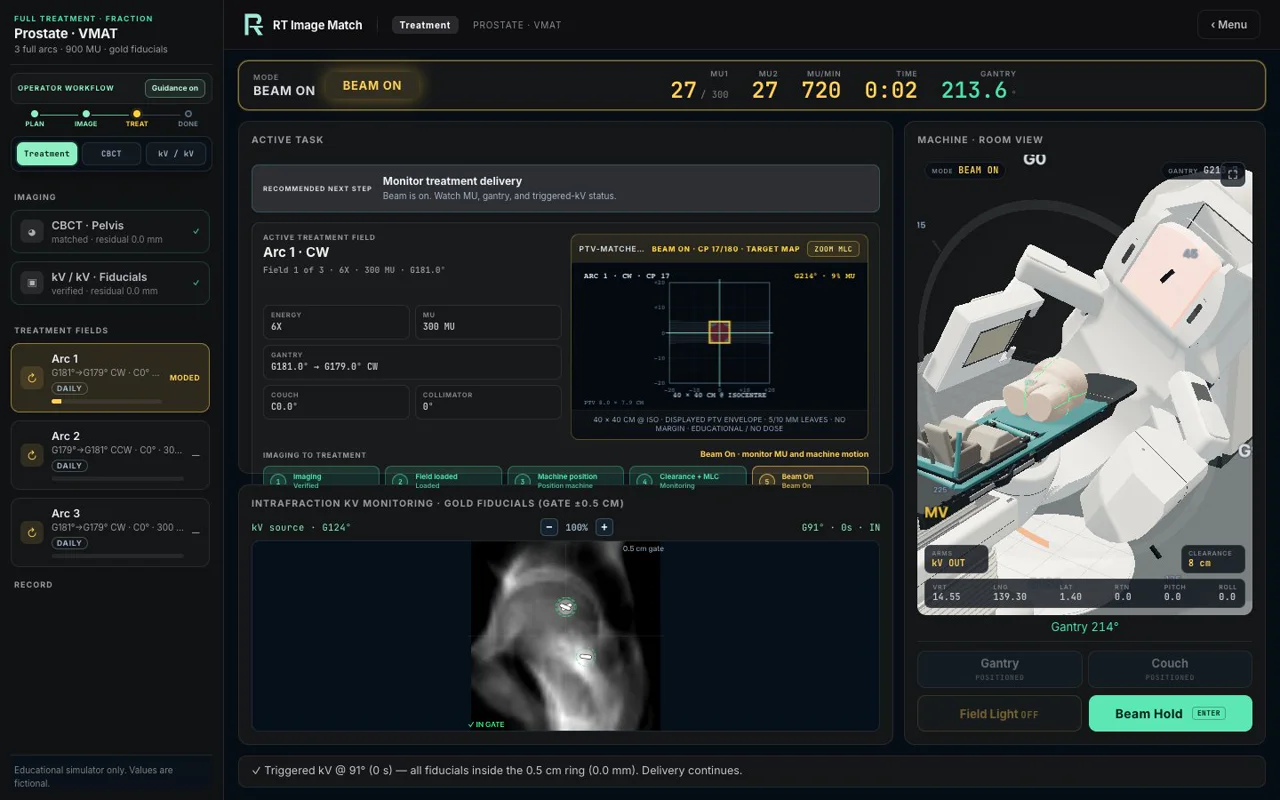The width and height of the screenshot is (1280, 800).
Task: Switch to sidebar Treatment mode tab
Action: click(47, 154)
